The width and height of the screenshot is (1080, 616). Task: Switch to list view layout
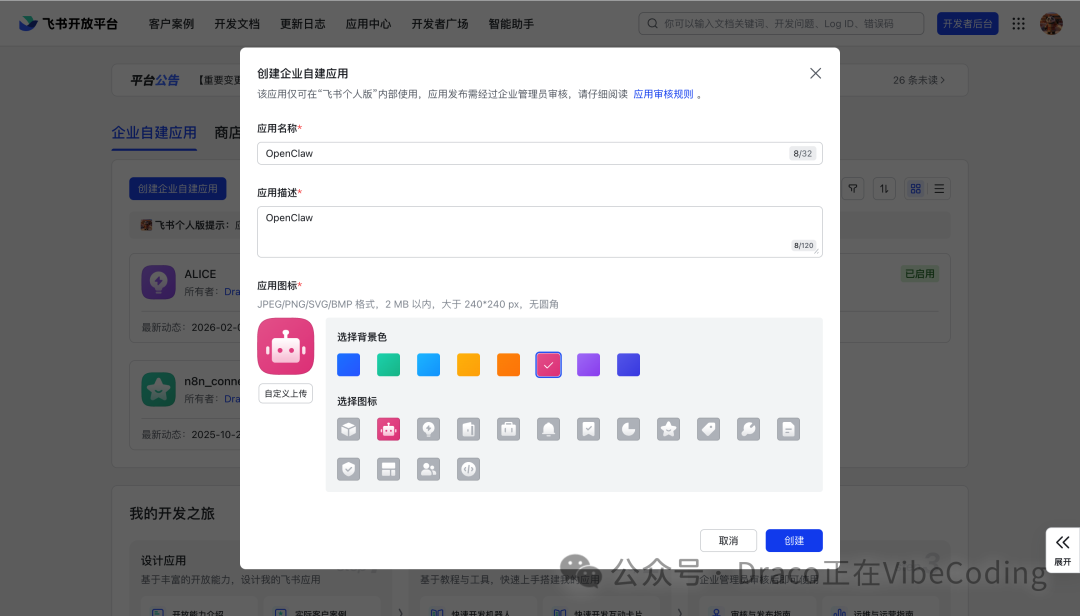[937, 188]
